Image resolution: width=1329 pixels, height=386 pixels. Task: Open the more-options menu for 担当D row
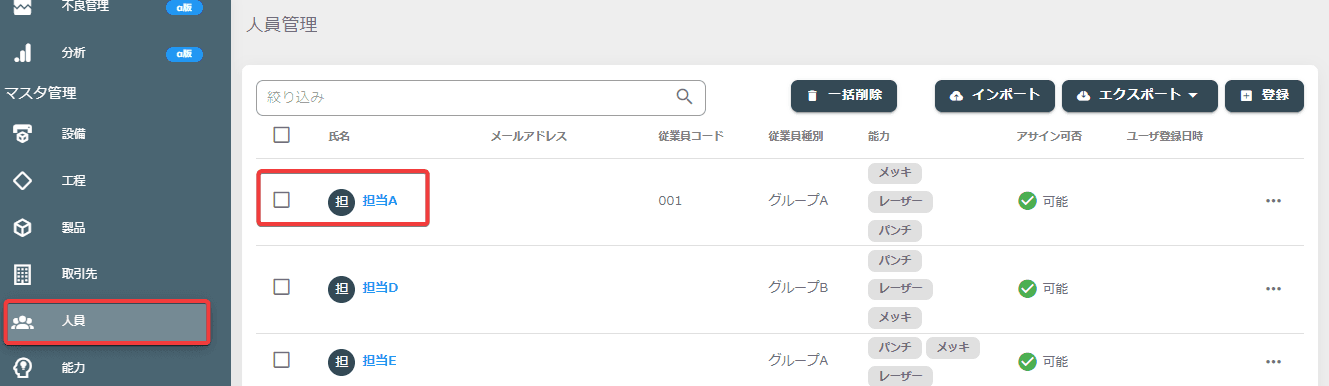coord(1273,288)
